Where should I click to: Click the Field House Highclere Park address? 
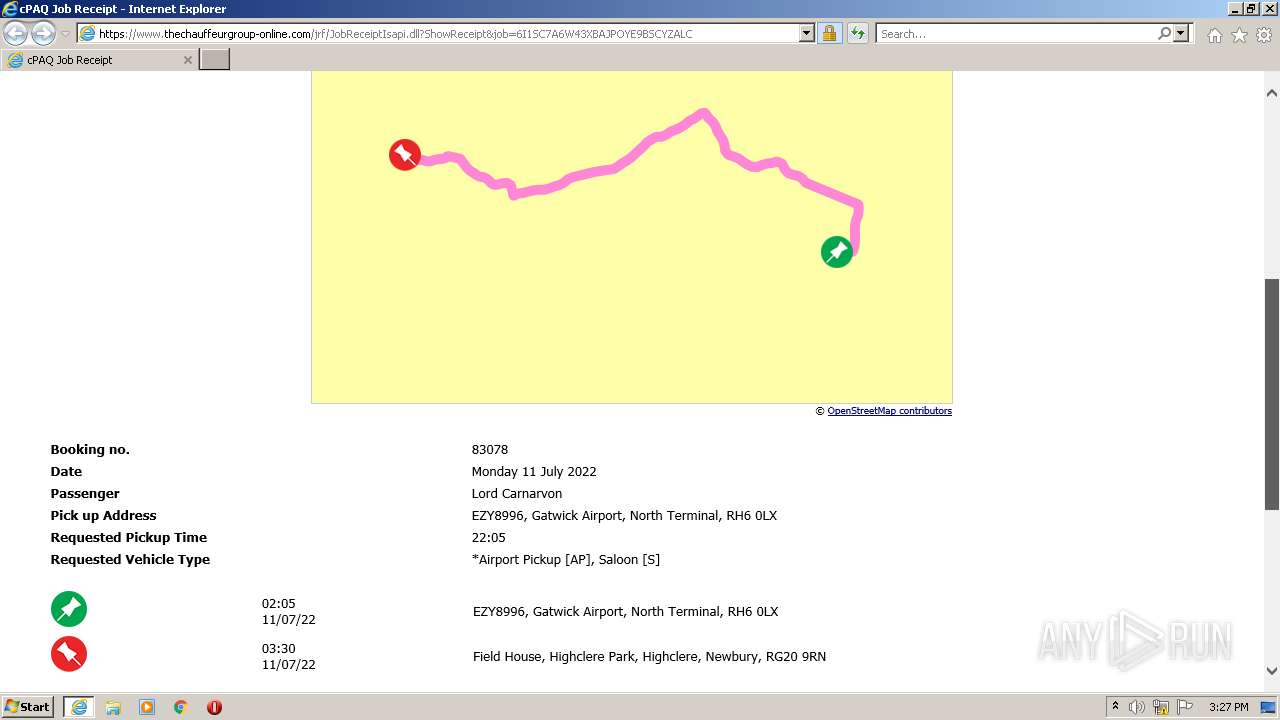click(649, 657)
